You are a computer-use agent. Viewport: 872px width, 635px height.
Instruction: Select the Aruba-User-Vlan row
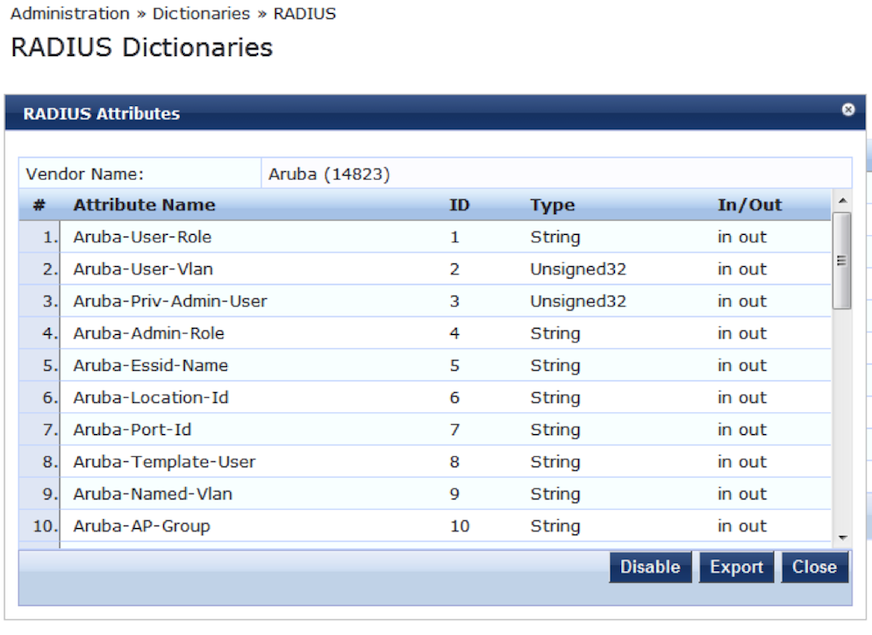[x=143, y=269]
